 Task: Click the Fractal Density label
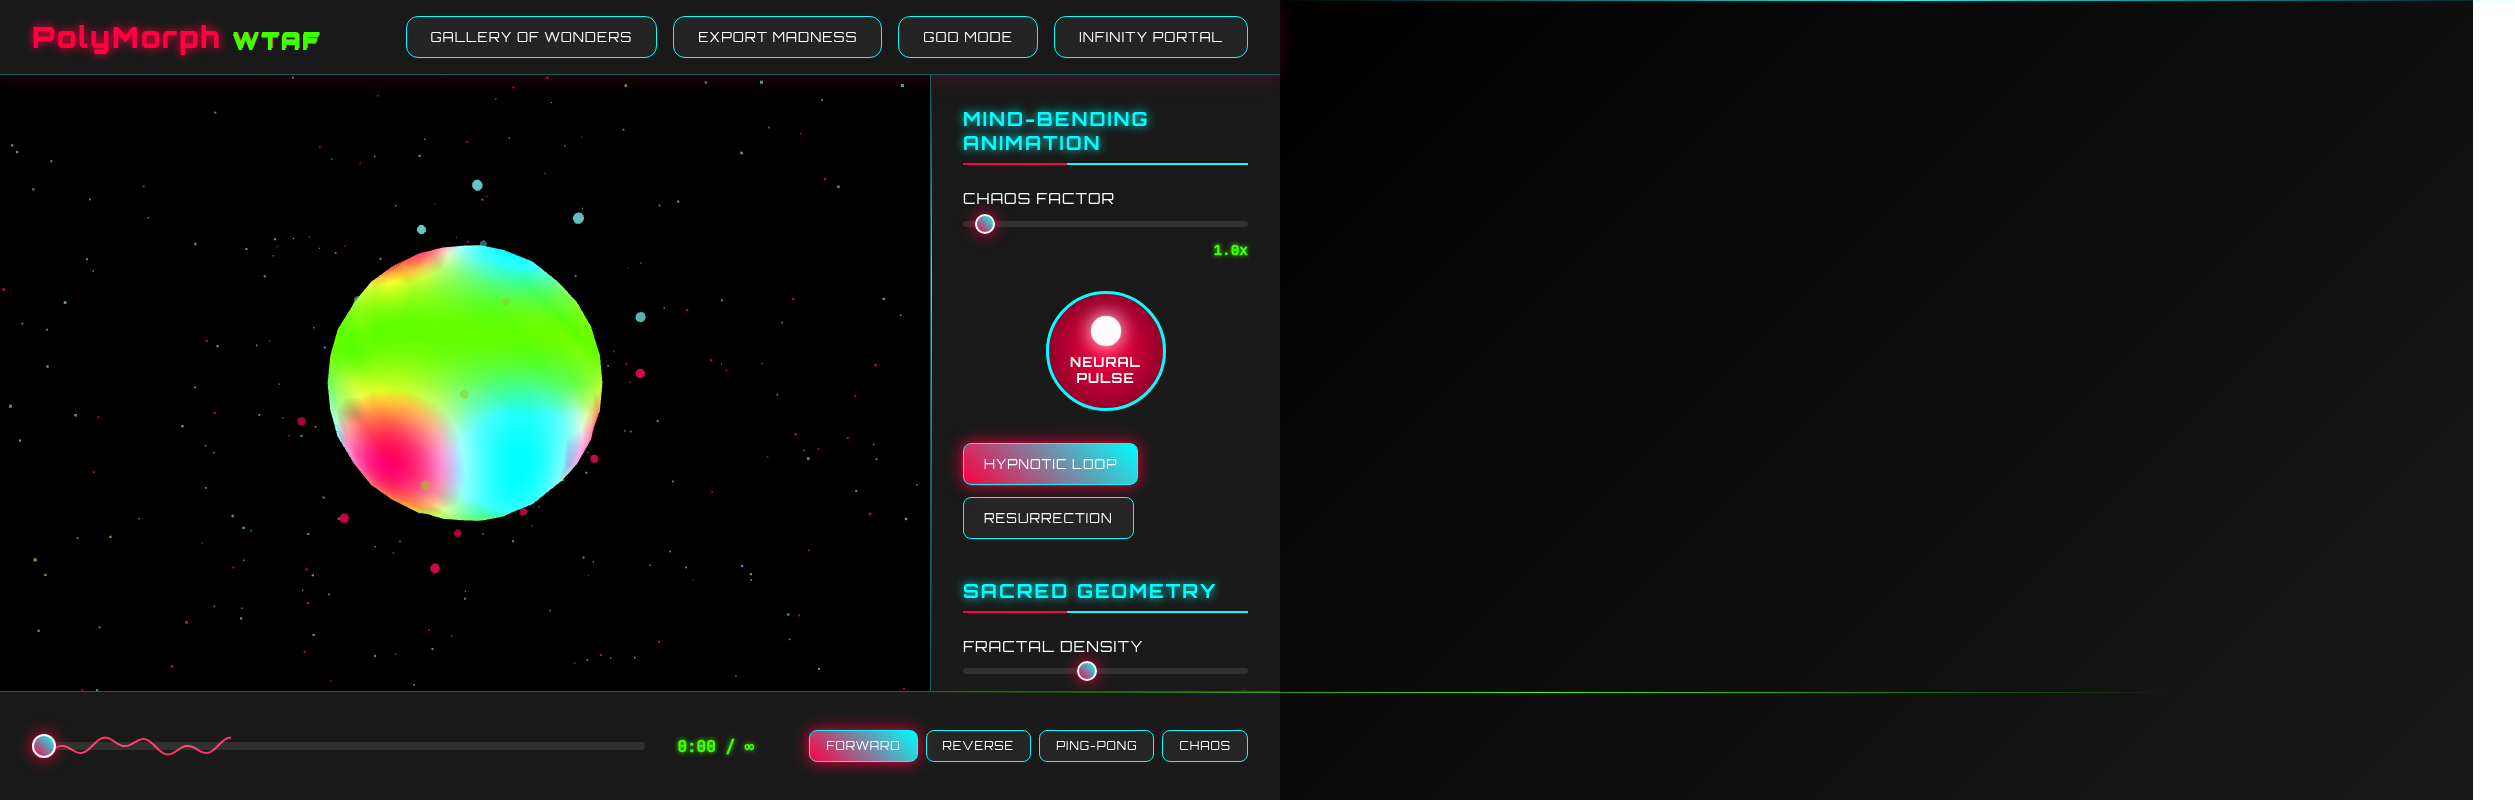(x=1052, y=647)
